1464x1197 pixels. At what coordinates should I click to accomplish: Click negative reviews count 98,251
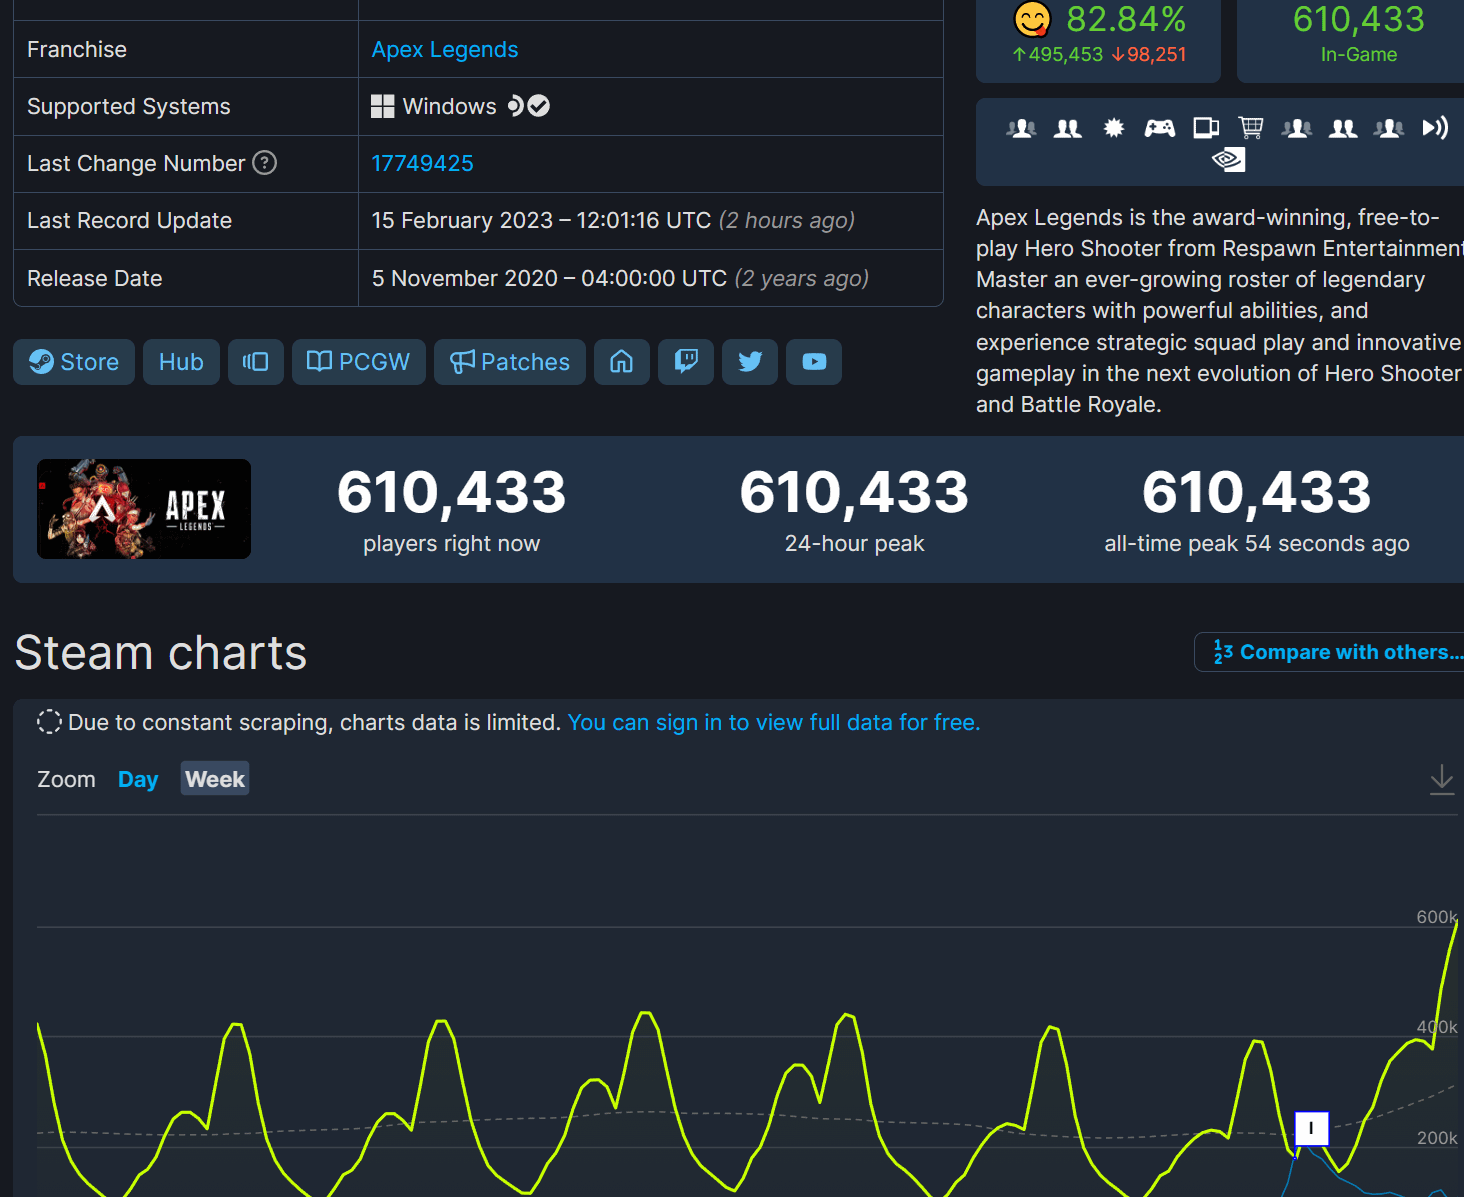click(x=1149, y=55)
